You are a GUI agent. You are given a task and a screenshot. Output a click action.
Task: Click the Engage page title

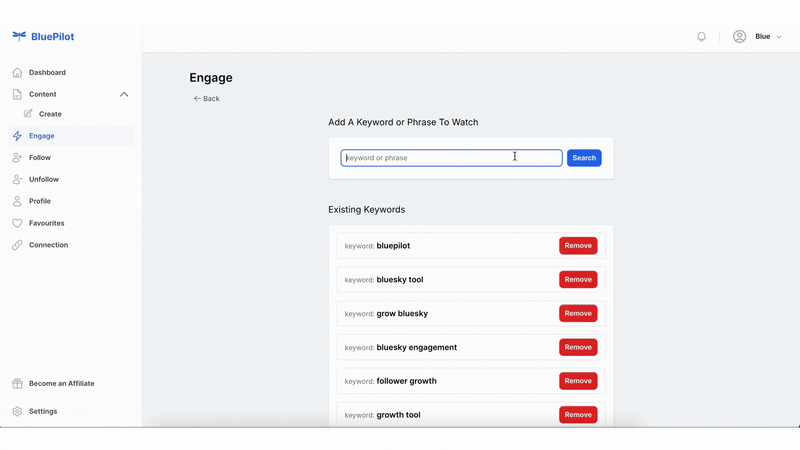(x=211, y=78)
